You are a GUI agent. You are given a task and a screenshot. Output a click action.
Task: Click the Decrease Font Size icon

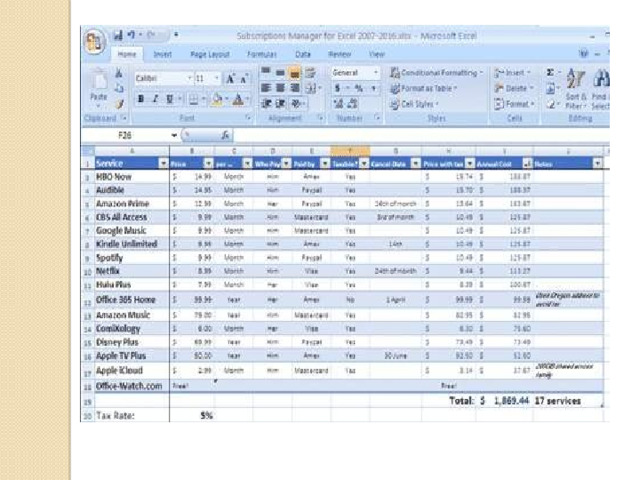click(244, 79)
